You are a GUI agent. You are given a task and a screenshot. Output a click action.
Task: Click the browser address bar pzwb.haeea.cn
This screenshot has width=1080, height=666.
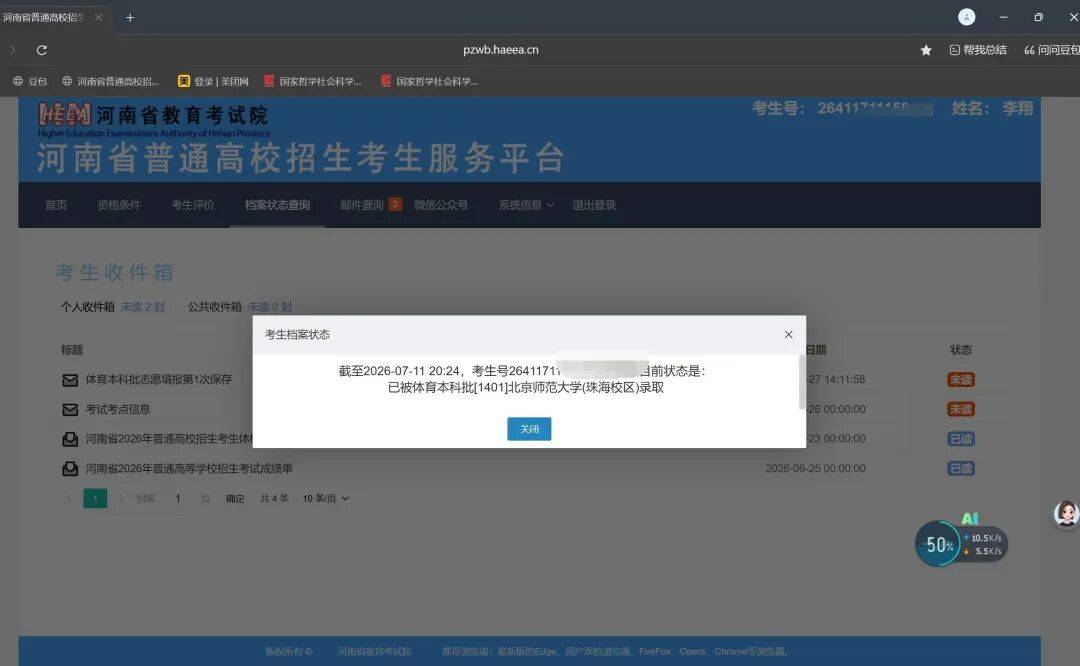(x=501, y=50)
